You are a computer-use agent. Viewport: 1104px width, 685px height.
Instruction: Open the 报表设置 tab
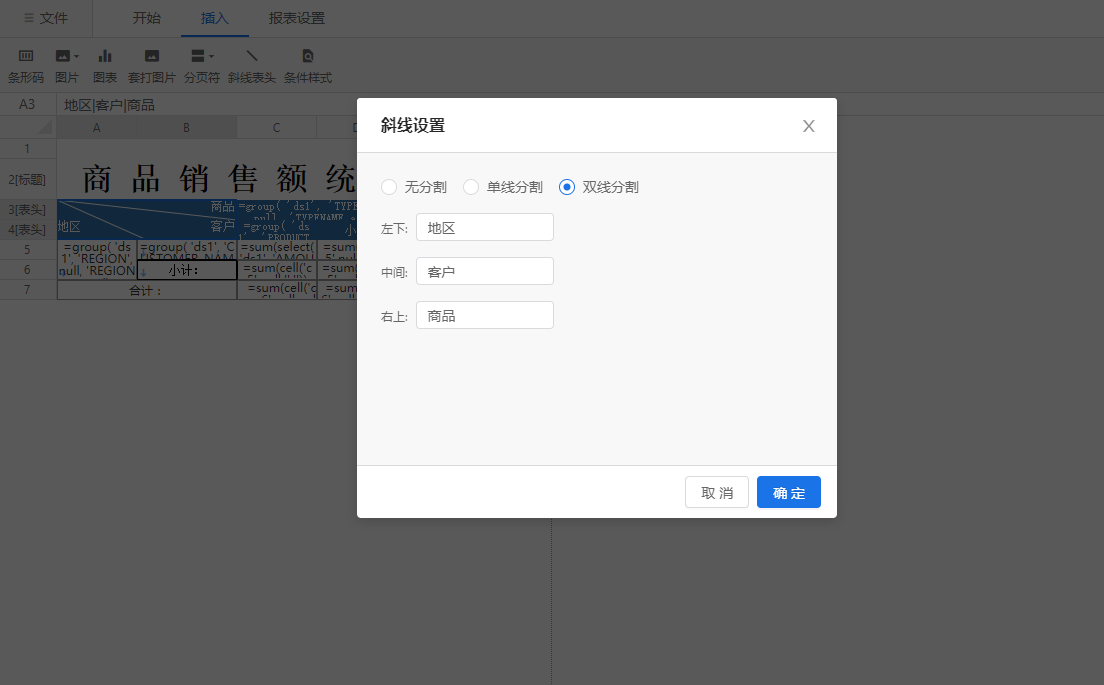[x=296, y=18]
